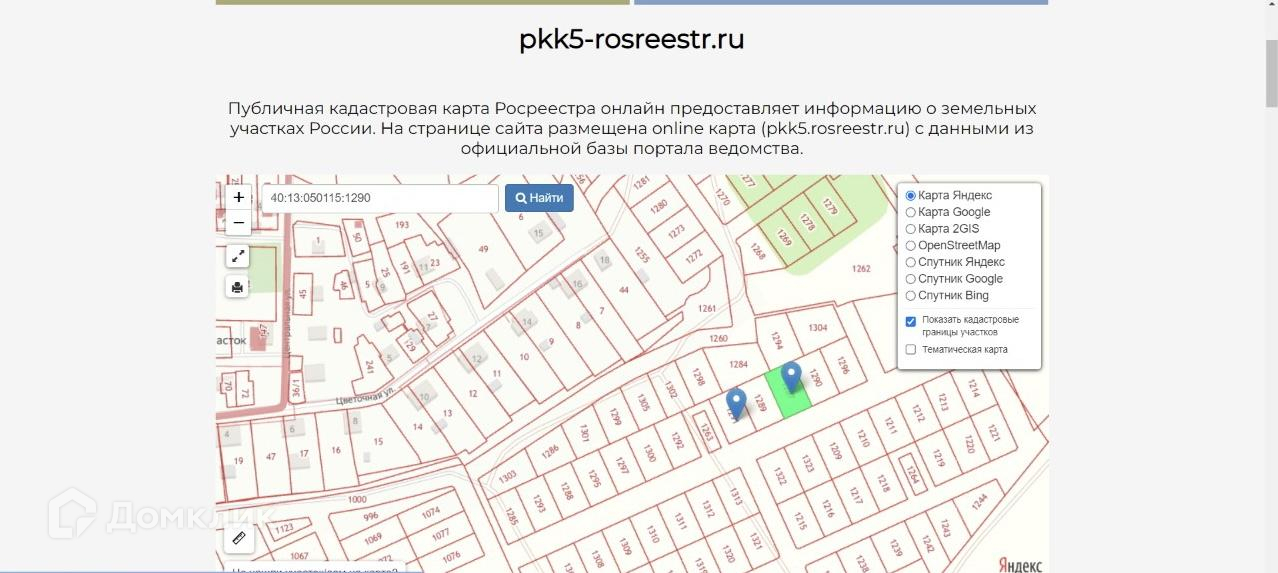Click parcel labeled 1290
Image resolution: width=1278 pixels, height=573 pixels.
[815, 379]
